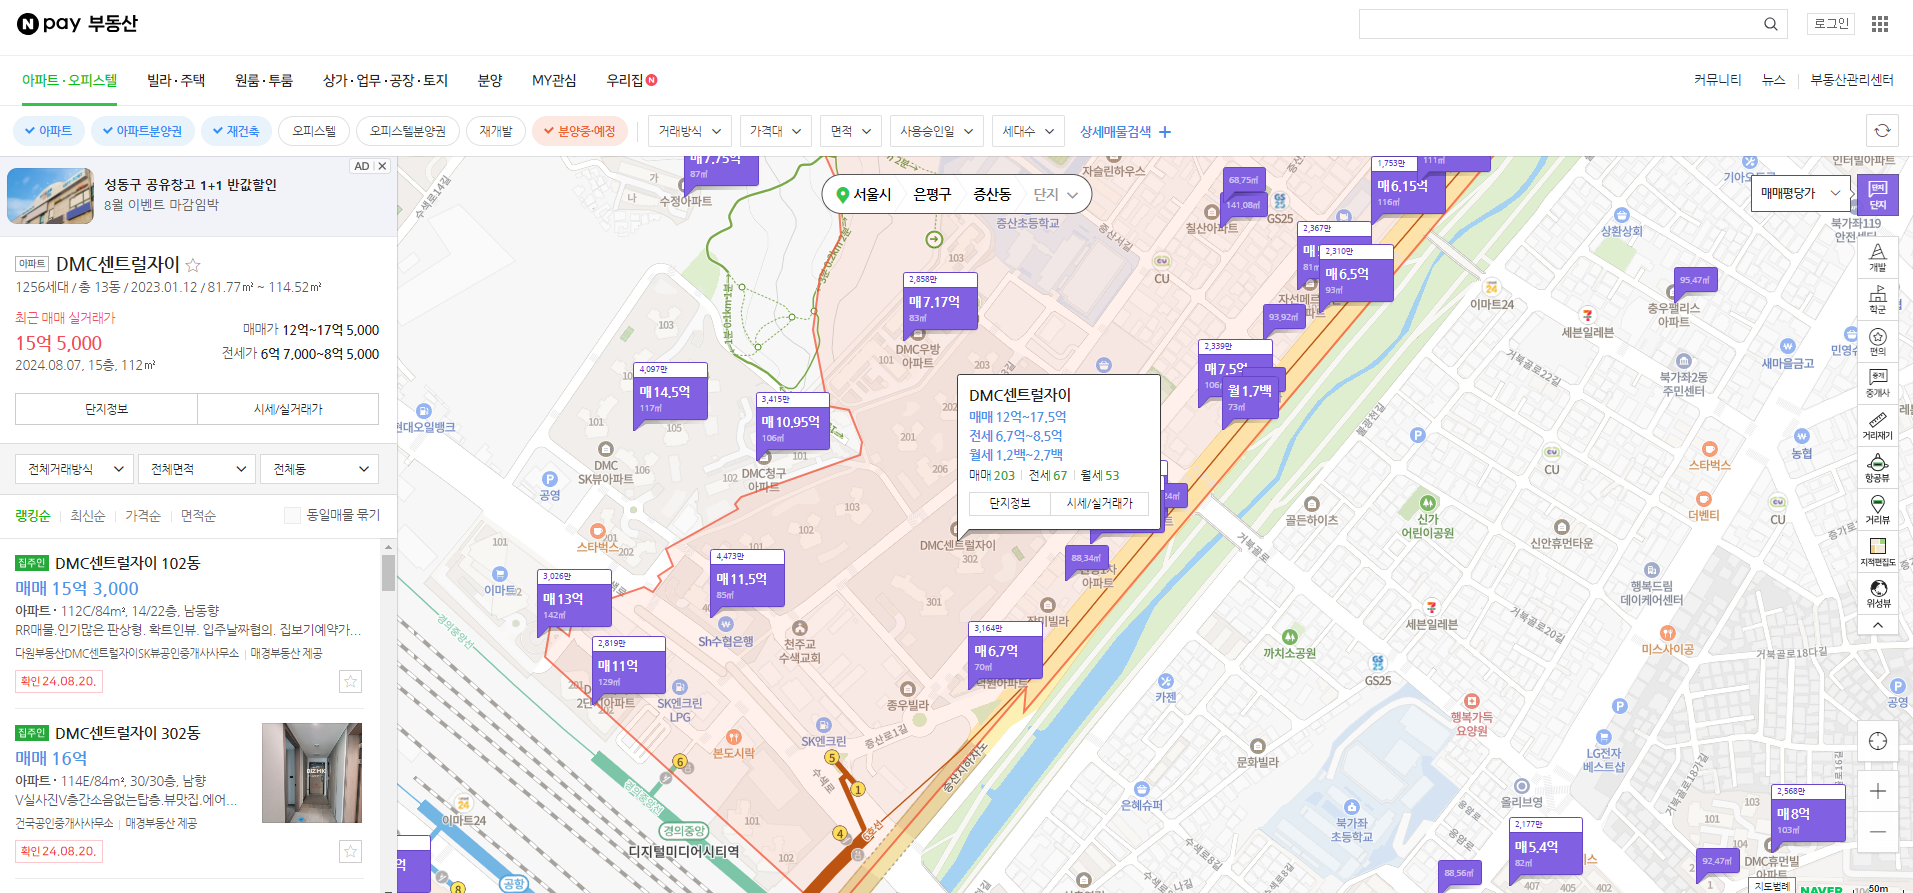Click the current location crosshair icon
Image resolution: width=1913 pixels, height=893 pixels.
click(1878, 741)
